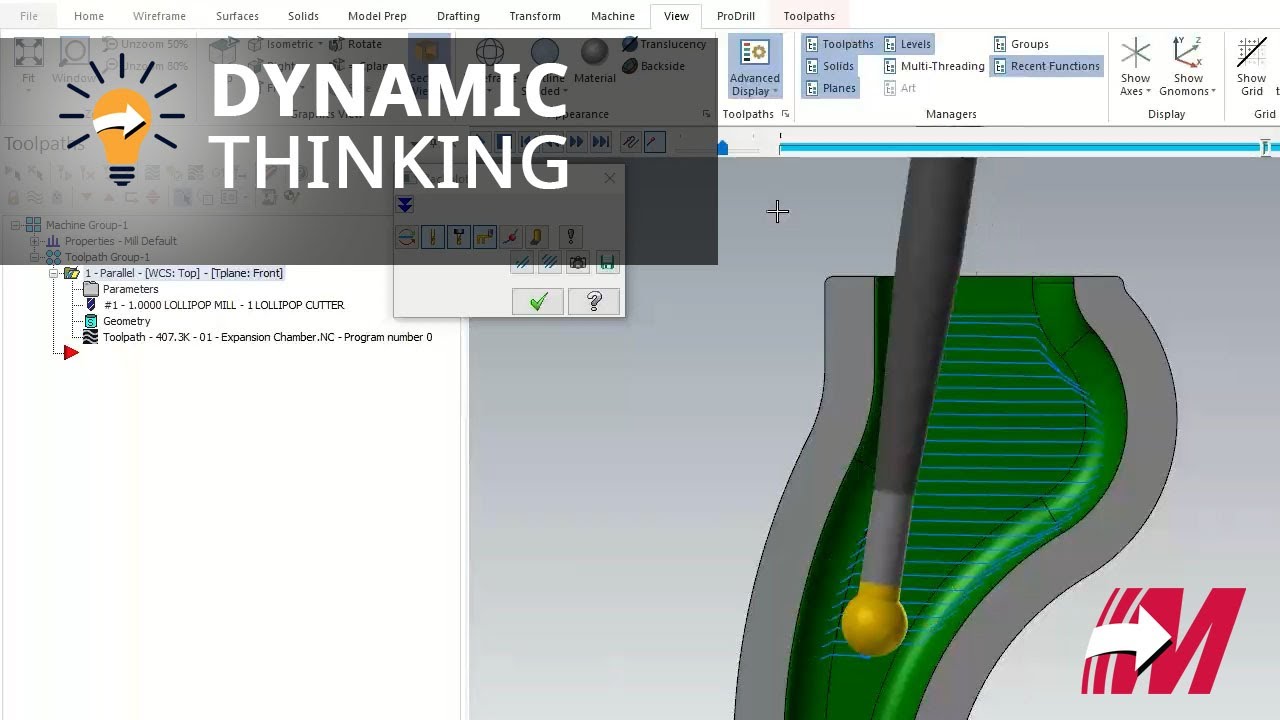Toggle the Loop/repeat backplot icon in dialog

coord(407,237)
